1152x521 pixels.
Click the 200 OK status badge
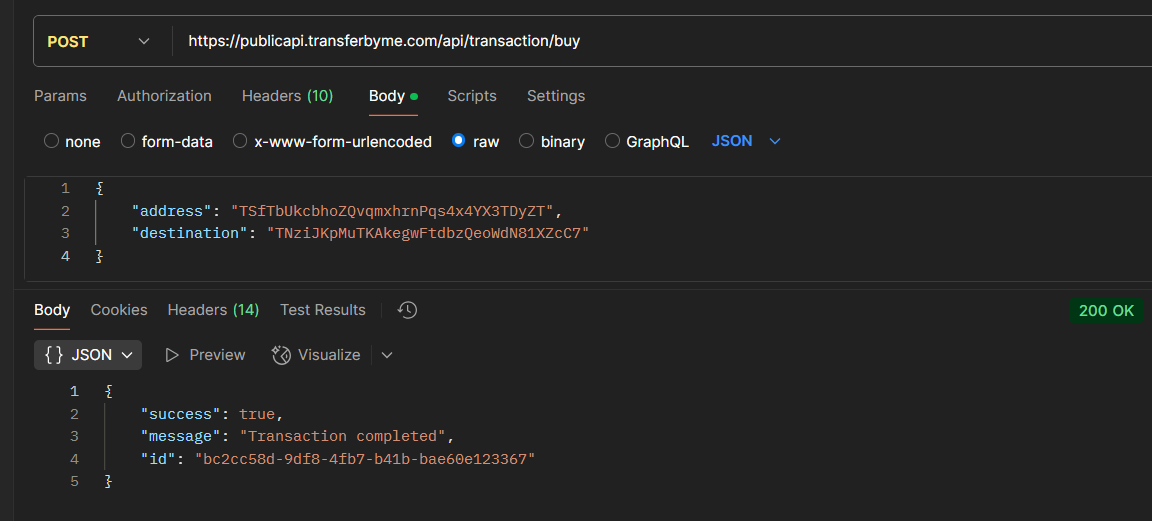[1106, 310]
